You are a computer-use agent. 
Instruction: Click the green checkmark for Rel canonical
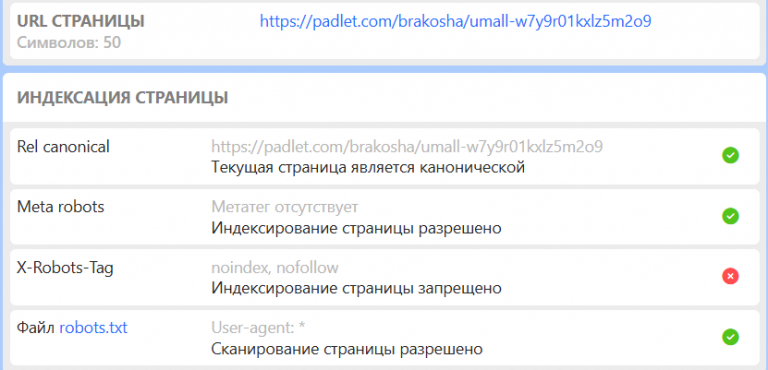[730, 156]
